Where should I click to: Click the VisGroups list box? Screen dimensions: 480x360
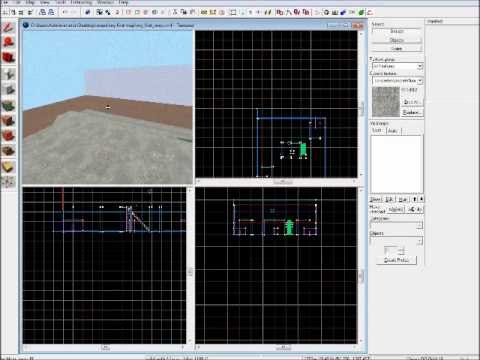tap(397, 164)
